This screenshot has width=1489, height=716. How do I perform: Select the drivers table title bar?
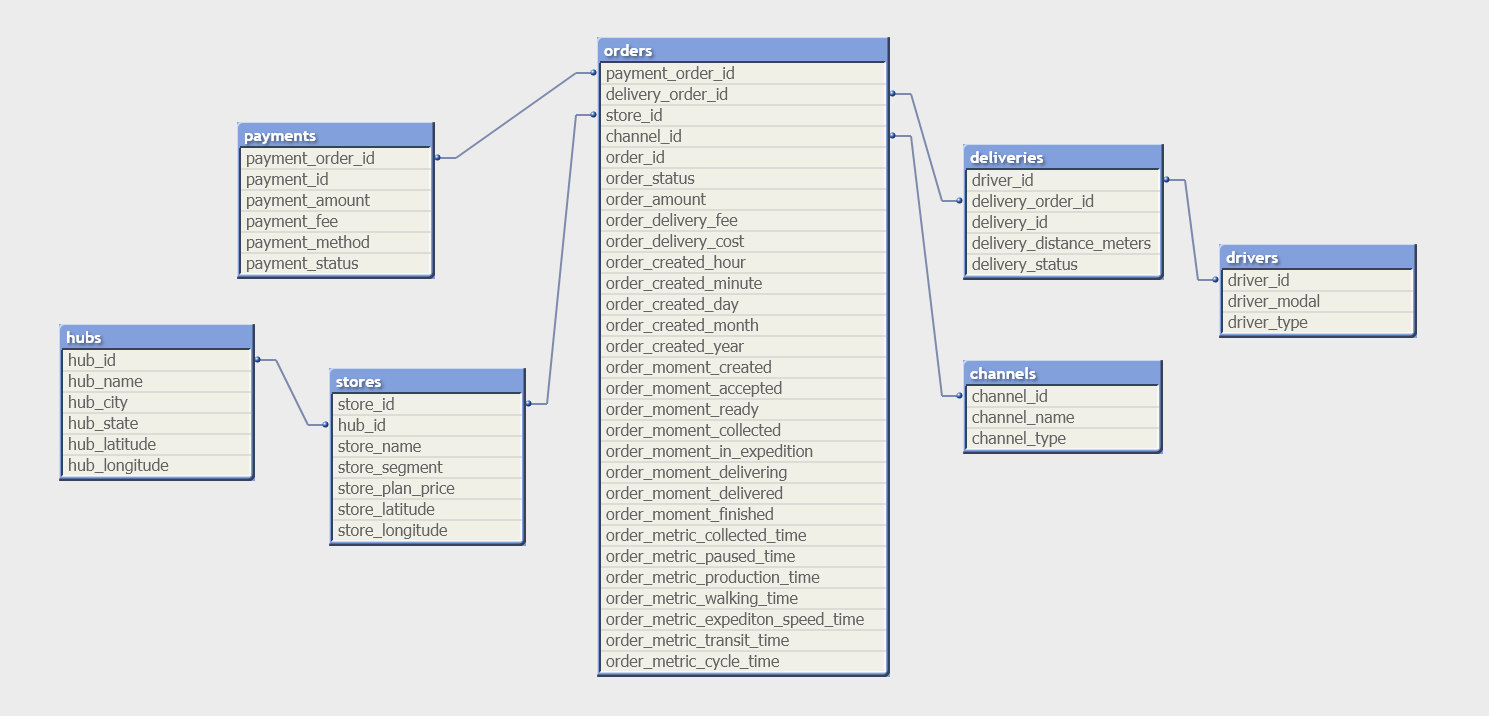(1317, 258)
